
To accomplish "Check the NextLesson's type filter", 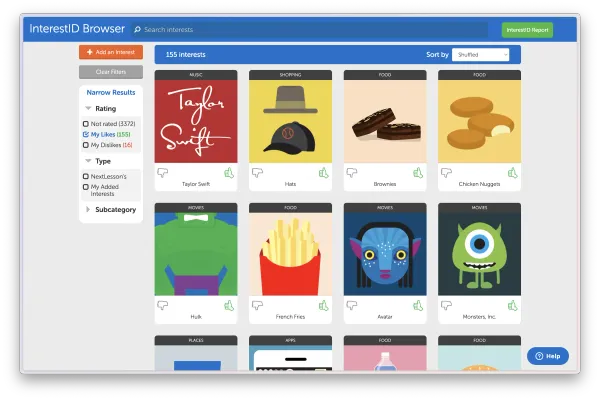I will pos(86,176).
